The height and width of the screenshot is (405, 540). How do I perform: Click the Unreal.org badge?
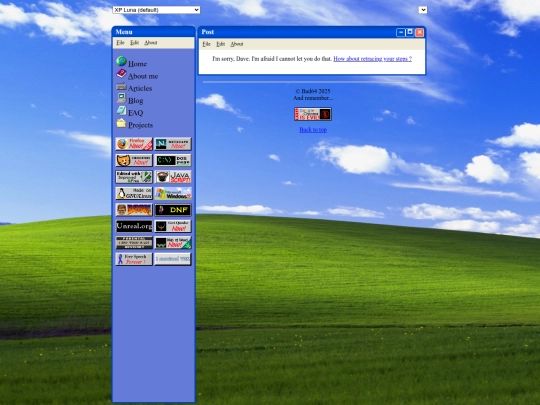[134, 226]
